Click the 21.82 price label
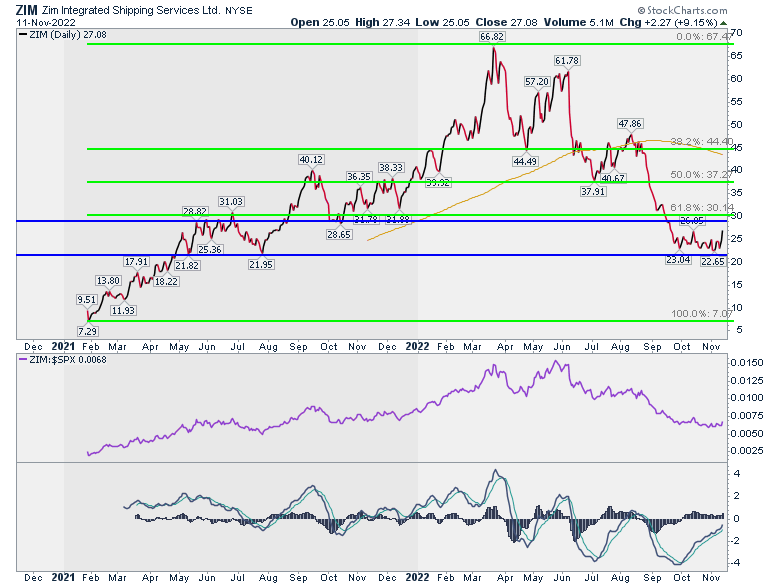Viewport: 780px width, 586px height. (187, 265)
